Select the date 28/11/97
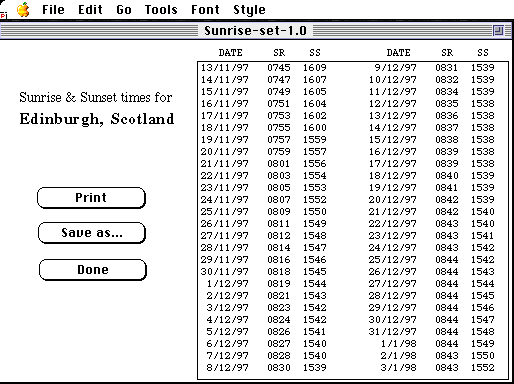Viewport: 514px width, 384px height. [x=225, y=248]
